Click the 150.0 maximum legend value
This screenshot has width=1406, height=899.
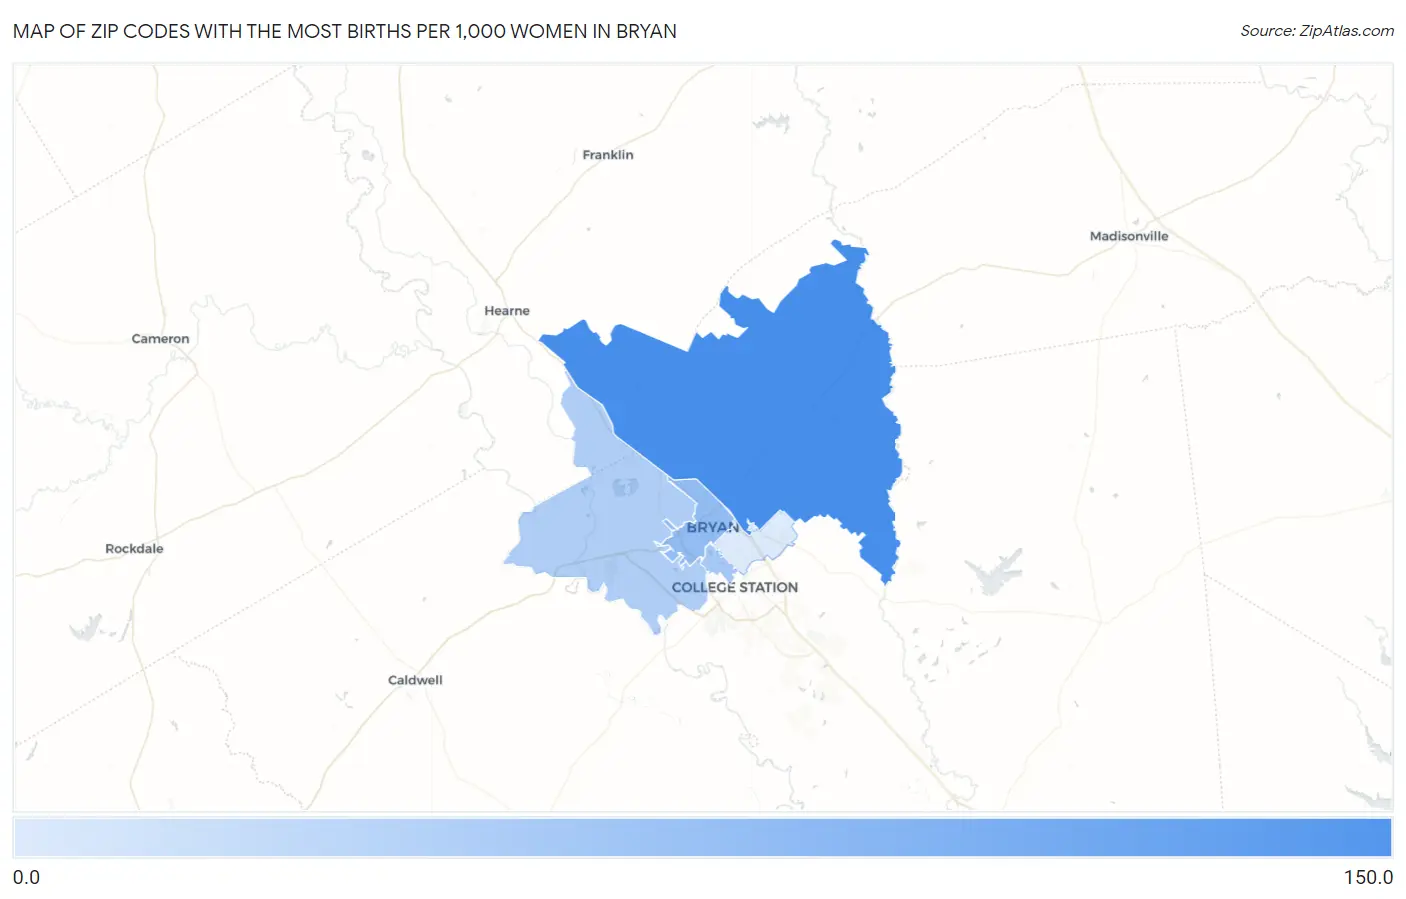[x=1368, y=877]
